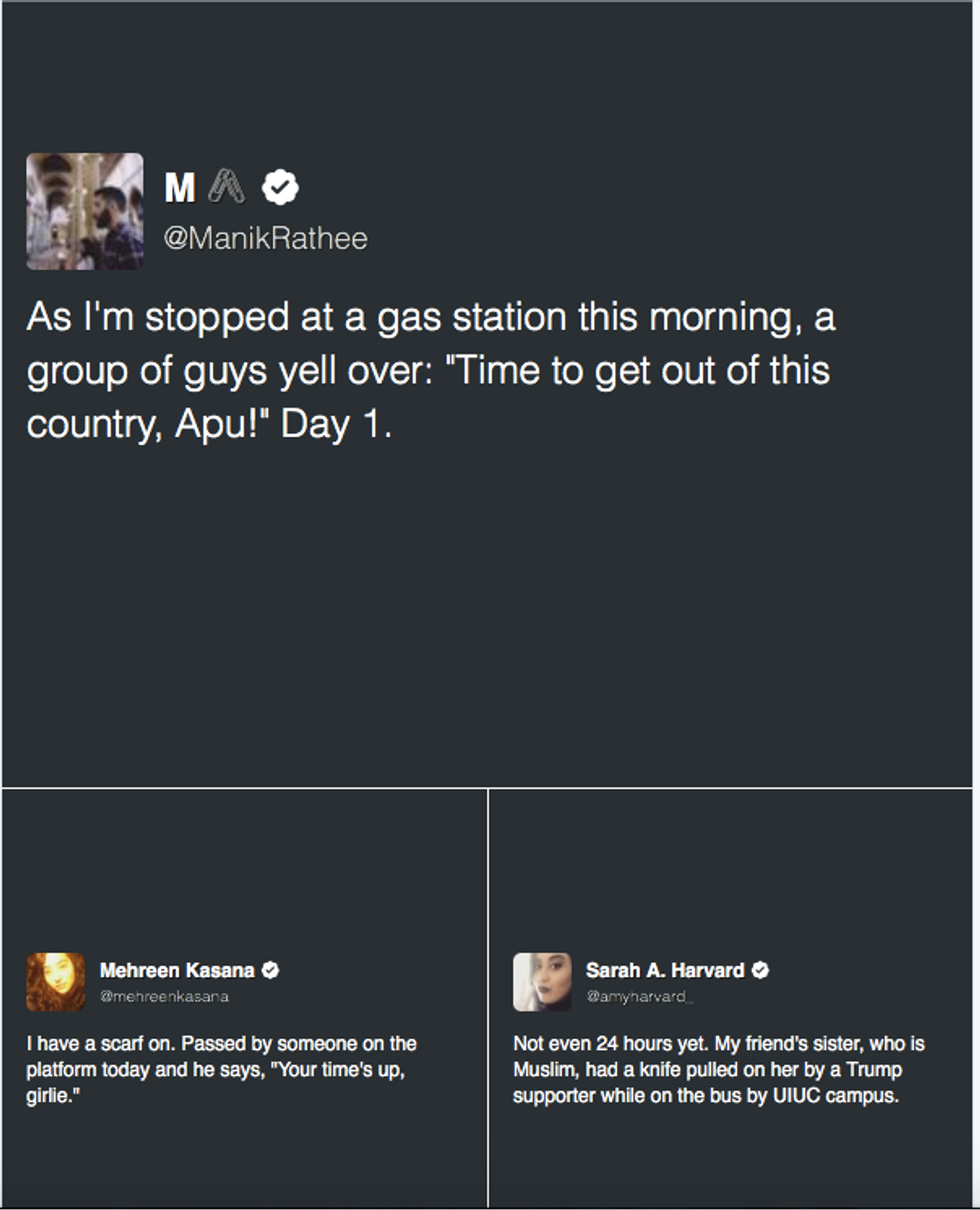Image resolution: width=980 pixels, height=1210 pixels.
Task: Open the @ManikRathee profile photo
Action: [85, 211]
